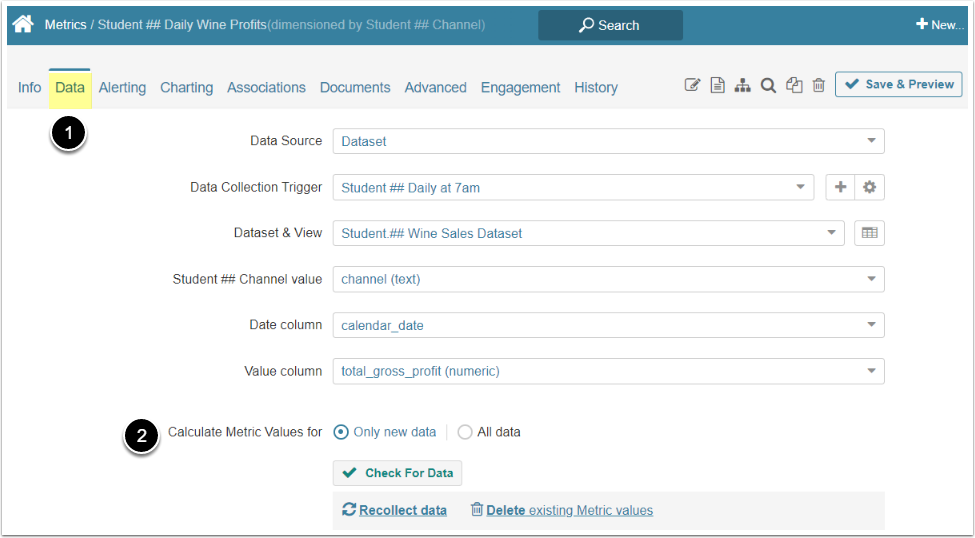Open the dataset table view icon

tap(870, 233)
